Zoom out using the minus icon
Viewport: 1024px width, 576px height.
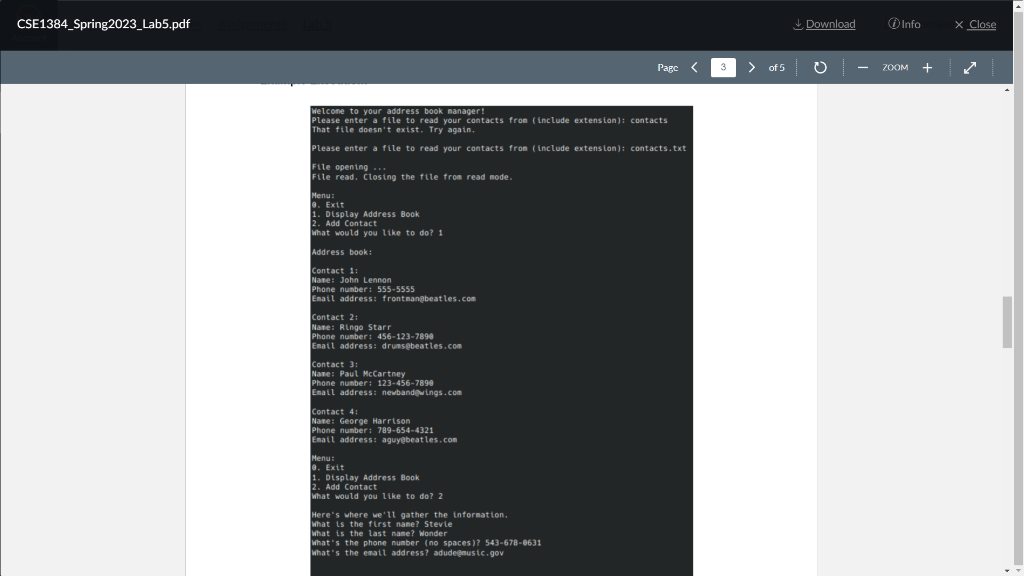[x=862, y=67]
